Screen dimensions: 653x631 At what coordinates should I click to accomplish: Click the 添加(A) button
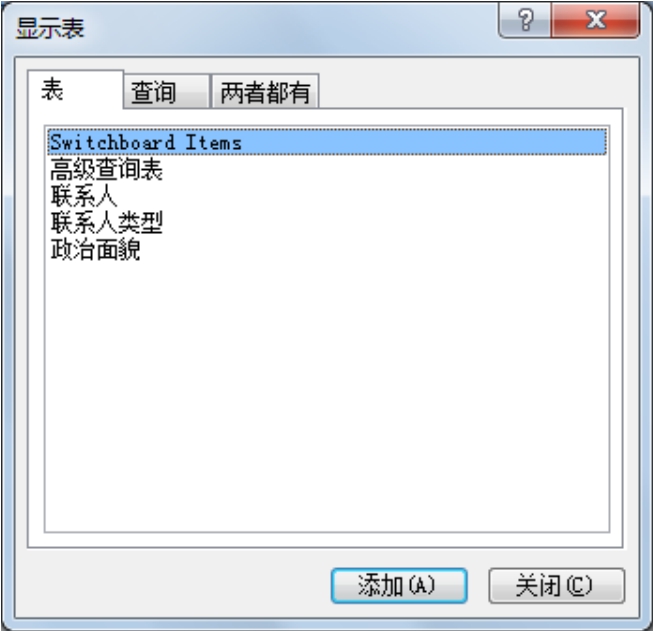399,585
